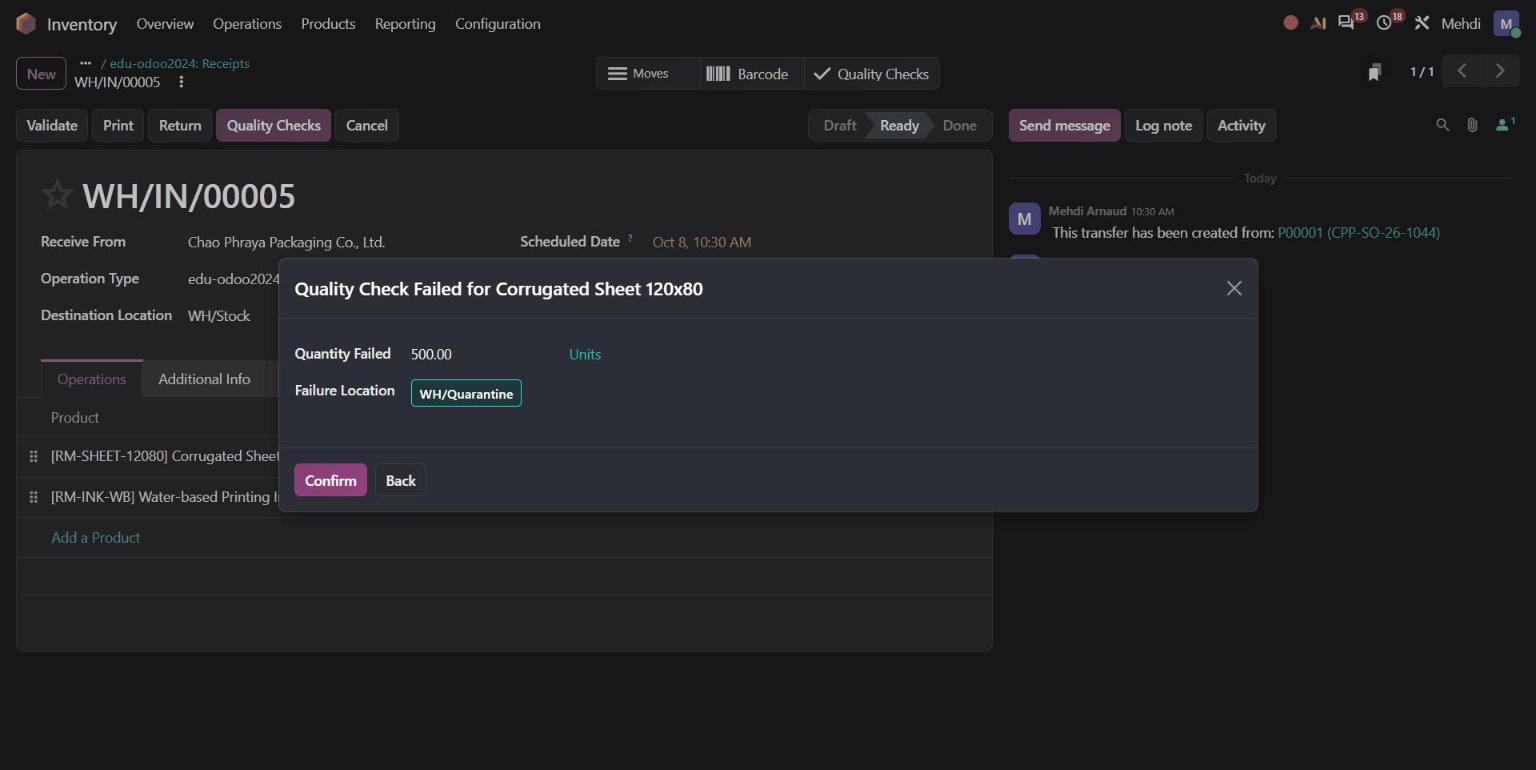Click the Quality Checks smart button with checkmark
The image size is (1536, 770).
point(871,74)
